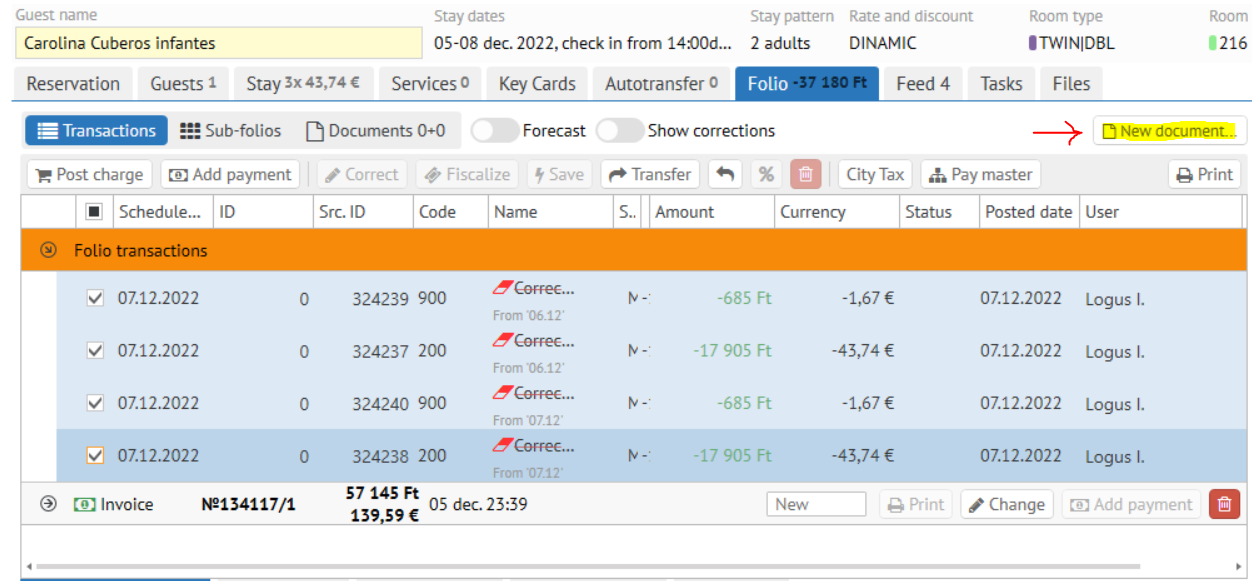Screen dimensions: 1252x581
Task: Select the Folio tab
Action: 807,84
